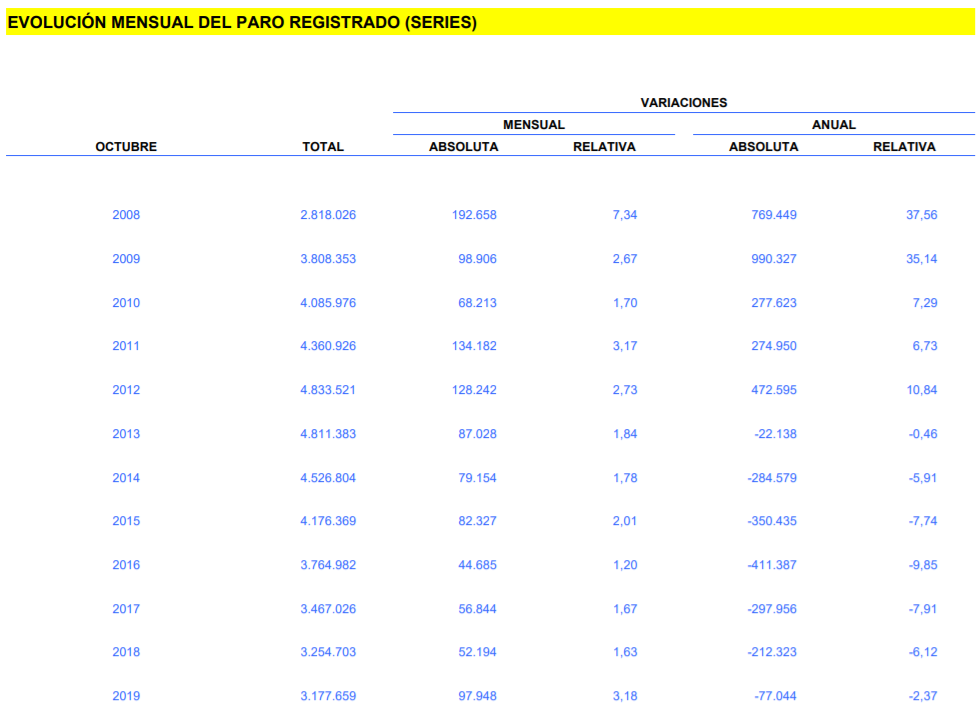Click the total value 3.808.353
Image resolution: width=980 pixels, height=709 pixels.
pyautogui.click(x=328, y=259)
